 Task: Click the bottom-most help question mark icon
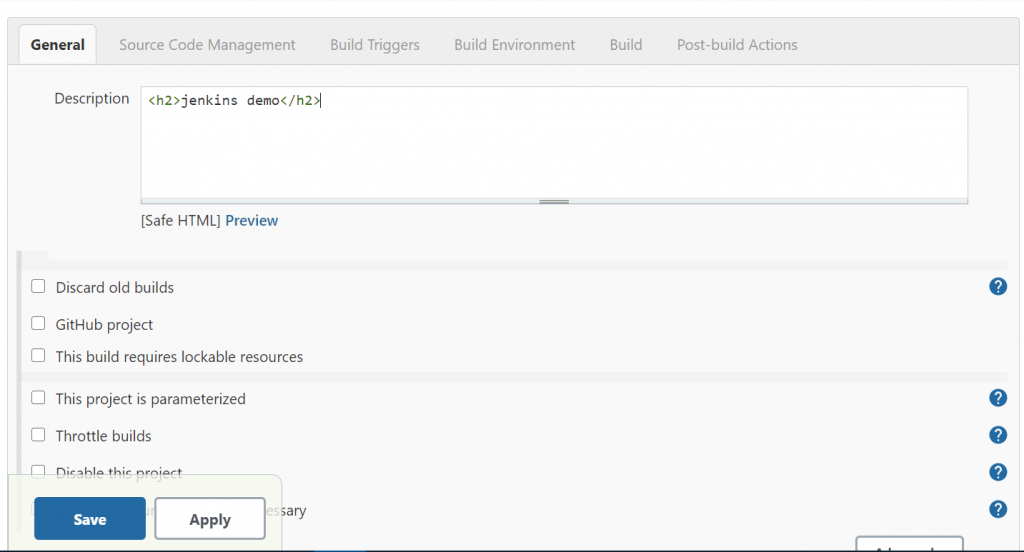click(997, 509)
